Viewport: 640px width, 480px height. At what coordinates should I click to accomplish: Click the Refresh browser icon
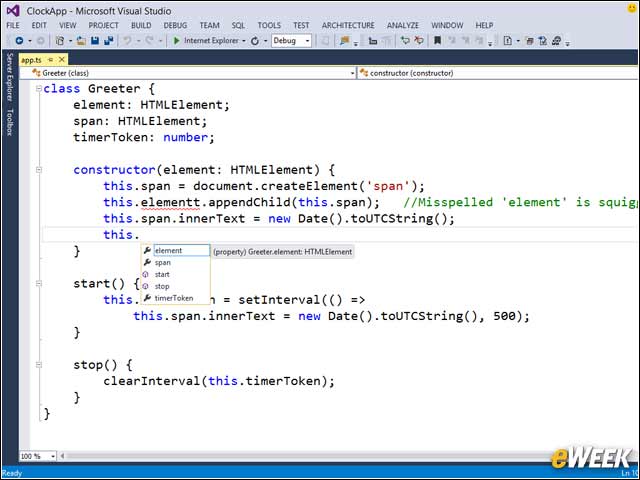(x=255, y=41)
